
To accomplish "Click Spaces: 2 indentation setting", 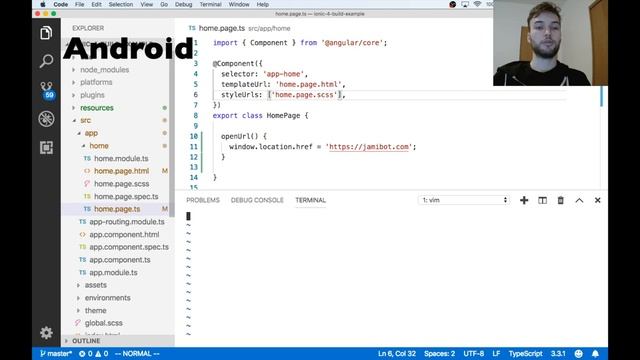I will click(439, 354).
